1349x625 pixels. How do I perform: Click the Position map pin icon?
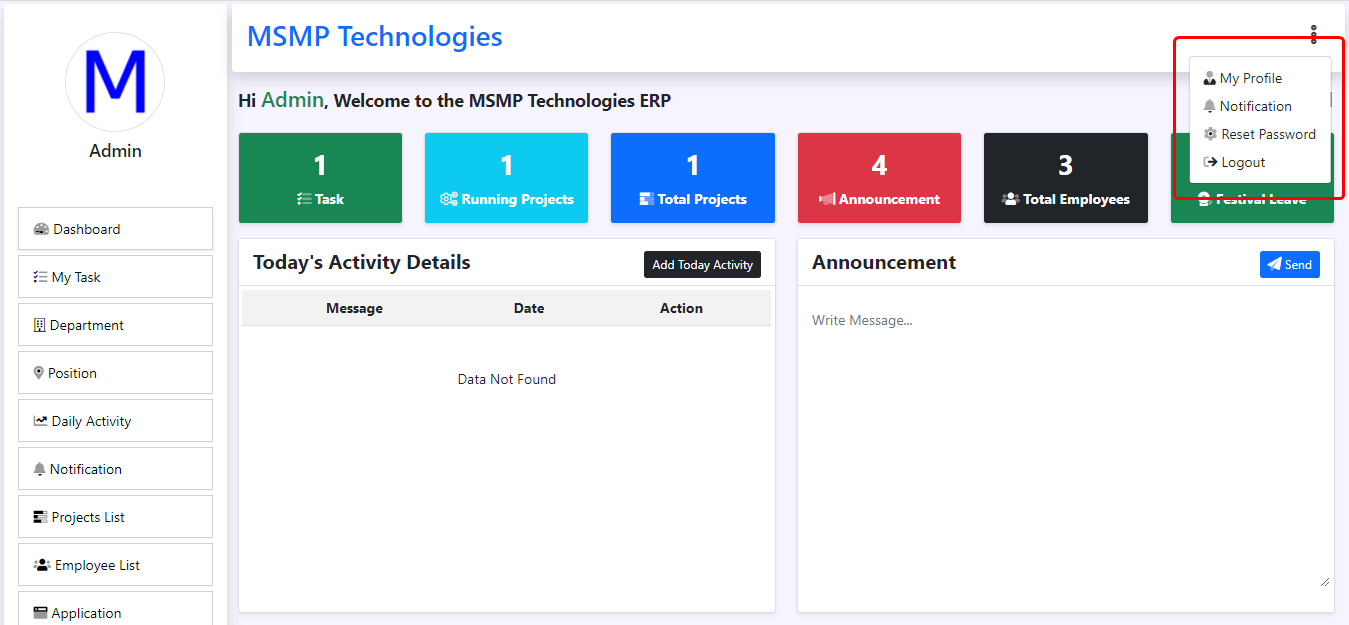[x=39, y=373]
